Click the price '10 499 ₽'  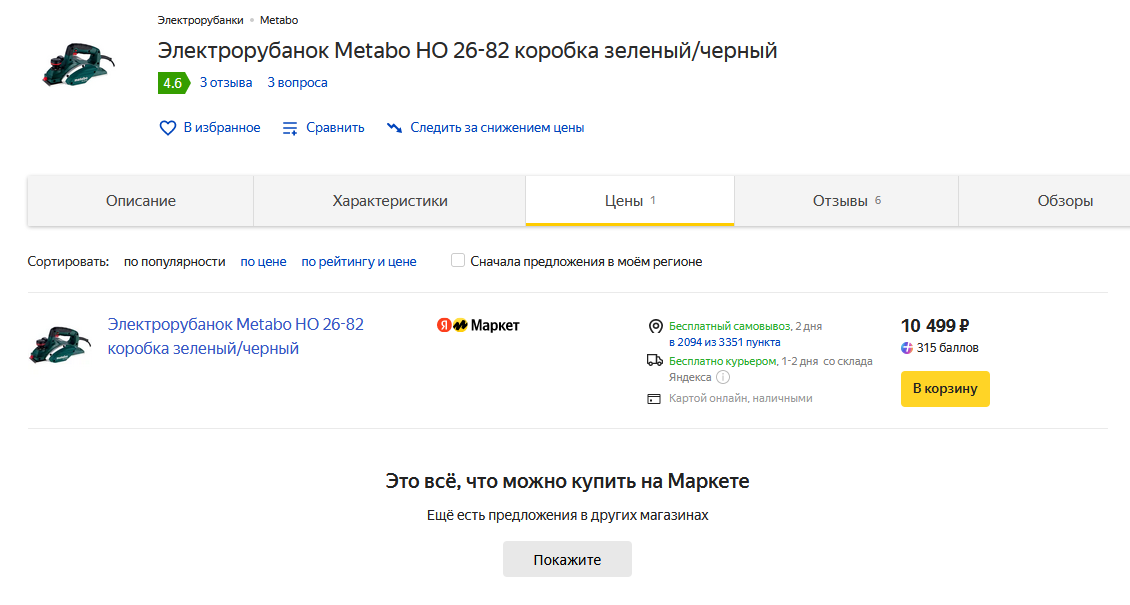pos(935,326)
